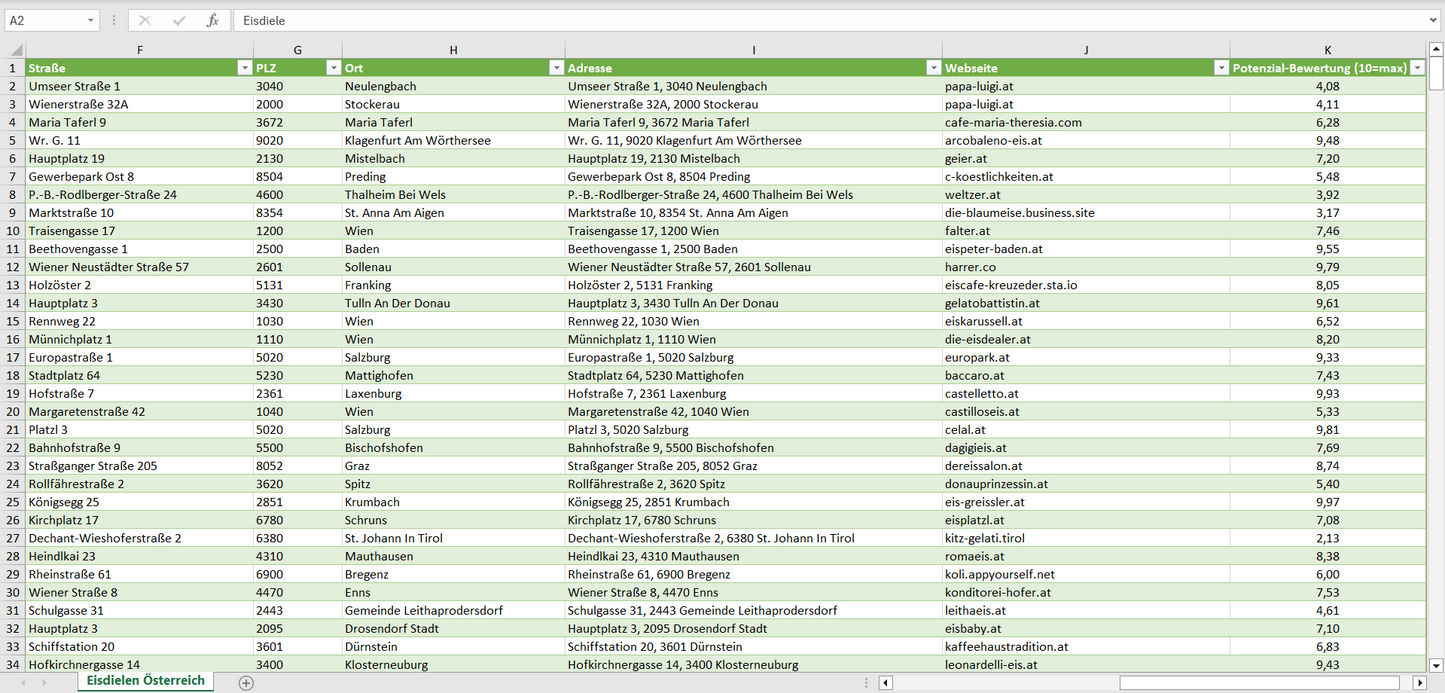The image size is (1445, 693).
Task: Click the formula bar input showing Eisdiele
Action: (830, 20)
